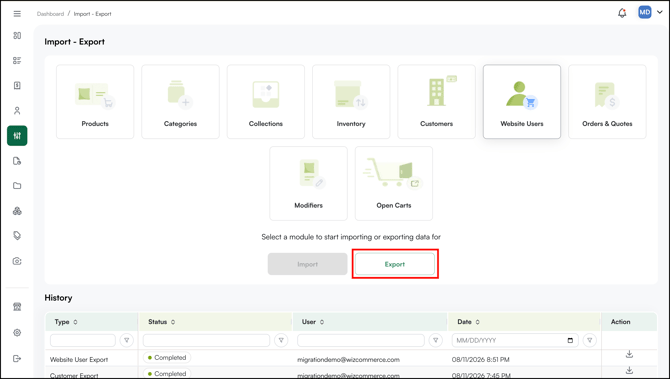Open the price tag sidebar icon

click(x=17, y=235)
